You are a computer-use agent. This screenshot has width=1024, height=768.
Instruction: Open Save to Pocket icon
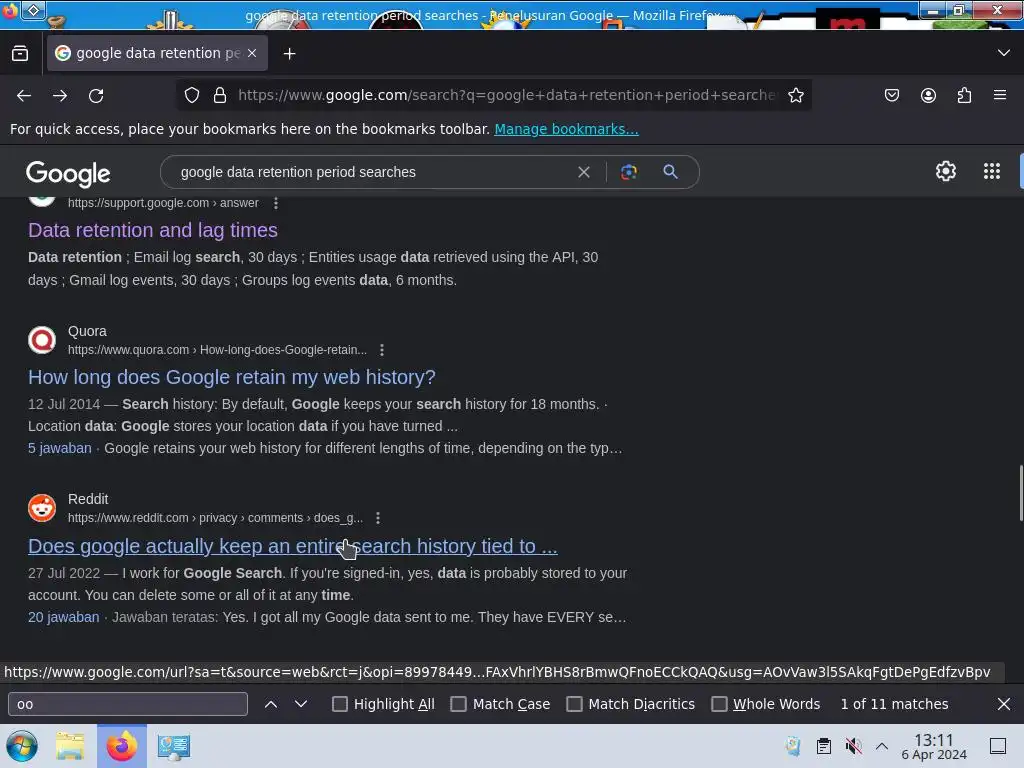(892, 95)
